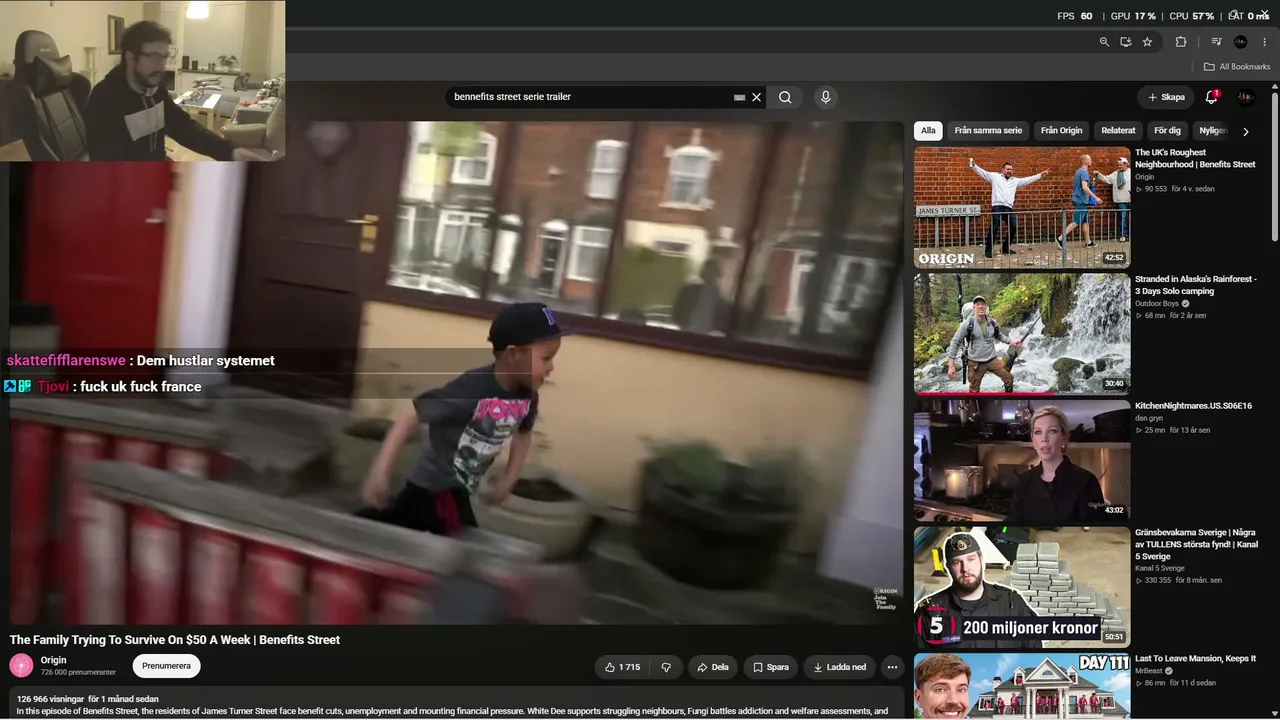The height and width of the screenshot is (720, 1280).
Task: Open the All Bookmarks folder
Action: point(1237,67)
